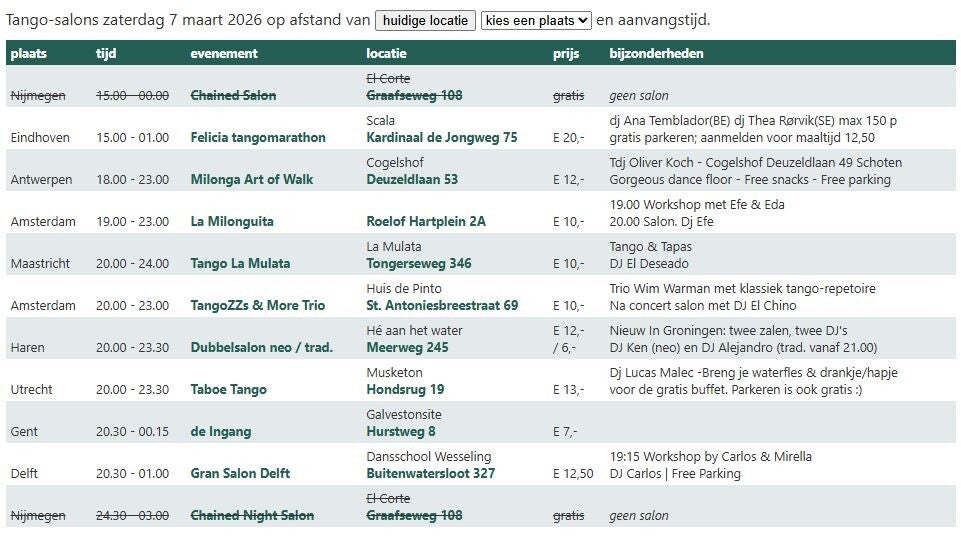Viewport: 961px width, 538px height.
Task: Open the Dubbelsalon neo / trad. link
Action: tap(262, 347)
